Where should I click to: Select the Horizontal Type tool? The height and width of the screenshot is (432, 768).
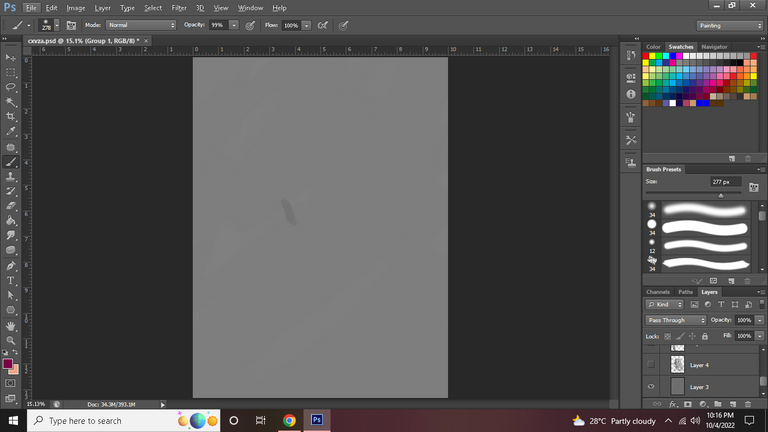coord(10,281)
